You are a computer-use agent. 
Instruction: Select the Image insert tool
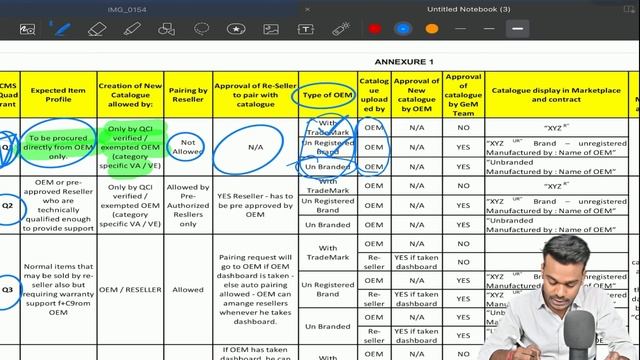click(271, 29)
